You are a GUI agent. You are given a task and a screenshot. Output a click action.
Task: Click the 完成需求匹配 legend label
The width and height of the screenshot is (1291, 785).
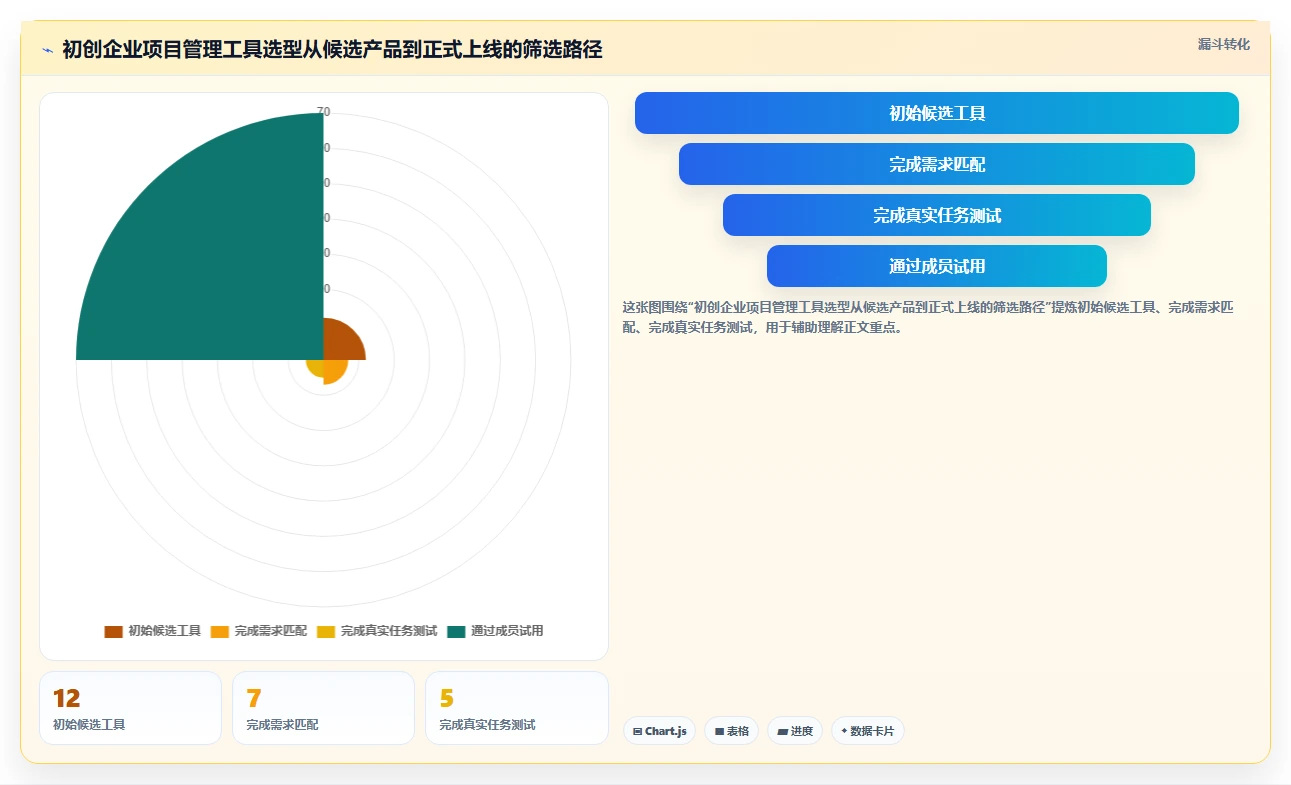click(x=271, y=631)
